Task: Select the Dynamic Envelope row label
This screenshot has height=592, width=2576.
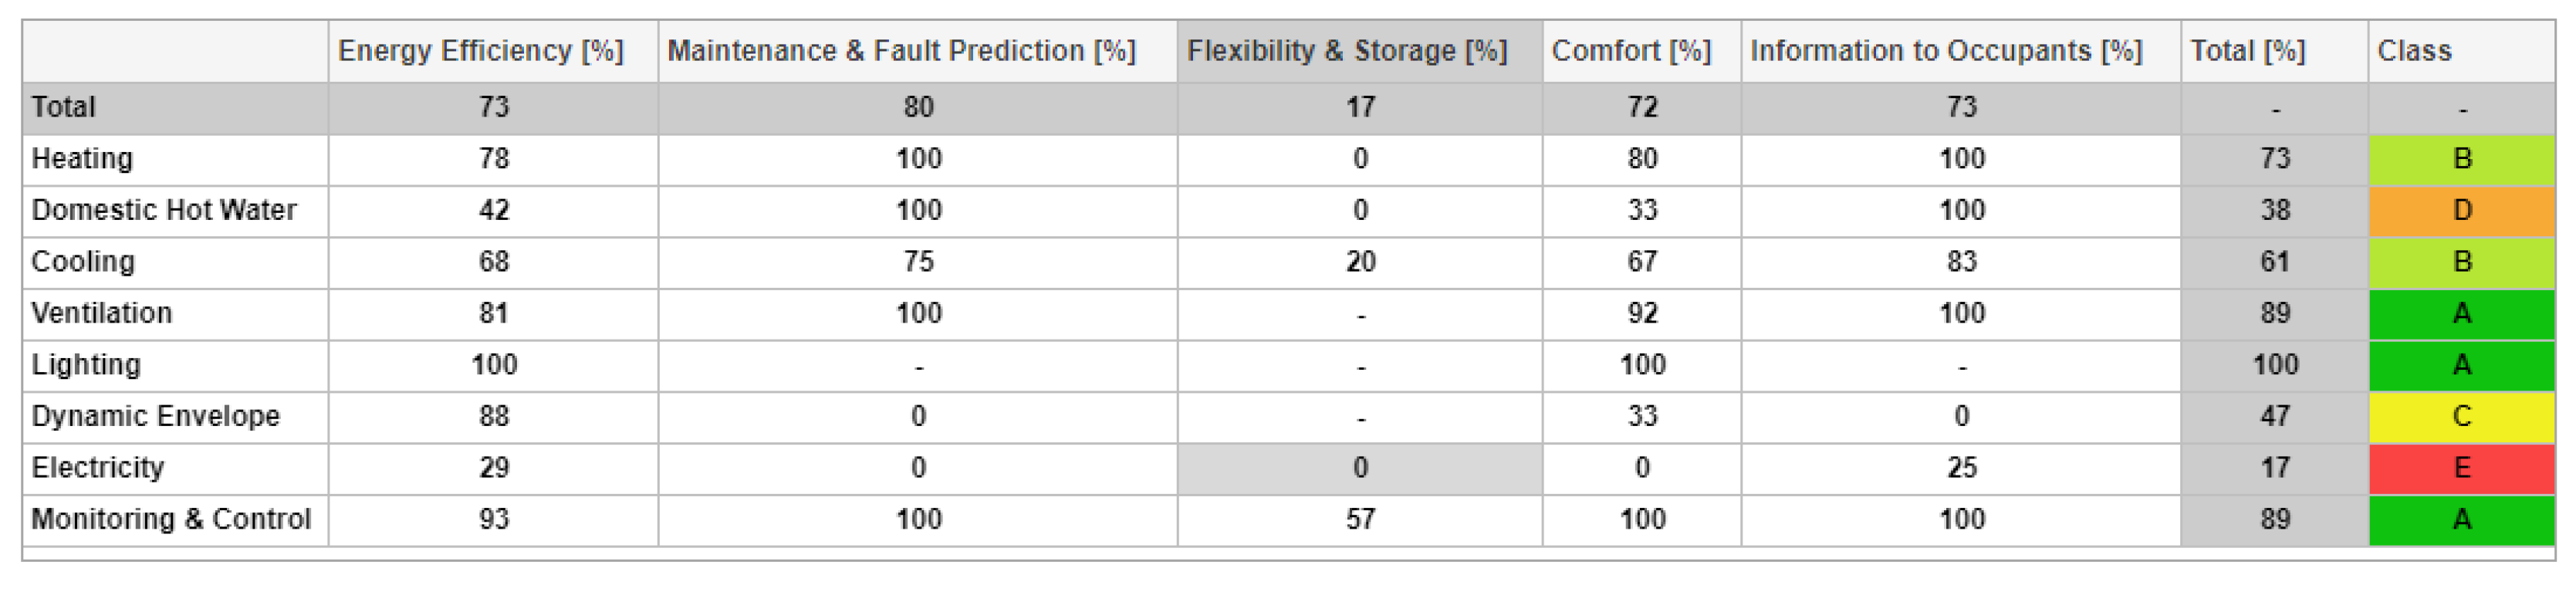Action: 155,416
